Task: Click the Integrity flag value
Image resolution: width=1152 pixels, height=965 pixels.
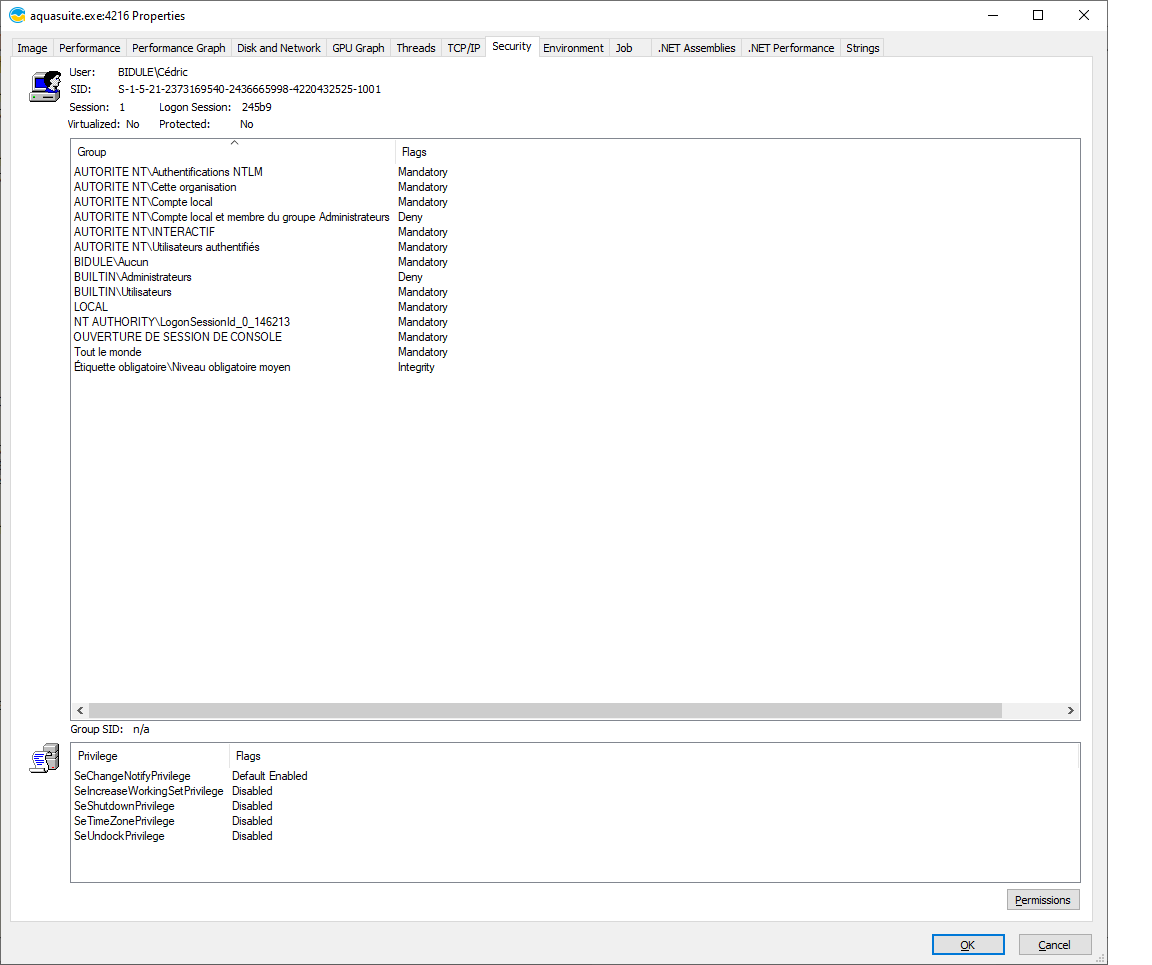Action: coord(416,367)
